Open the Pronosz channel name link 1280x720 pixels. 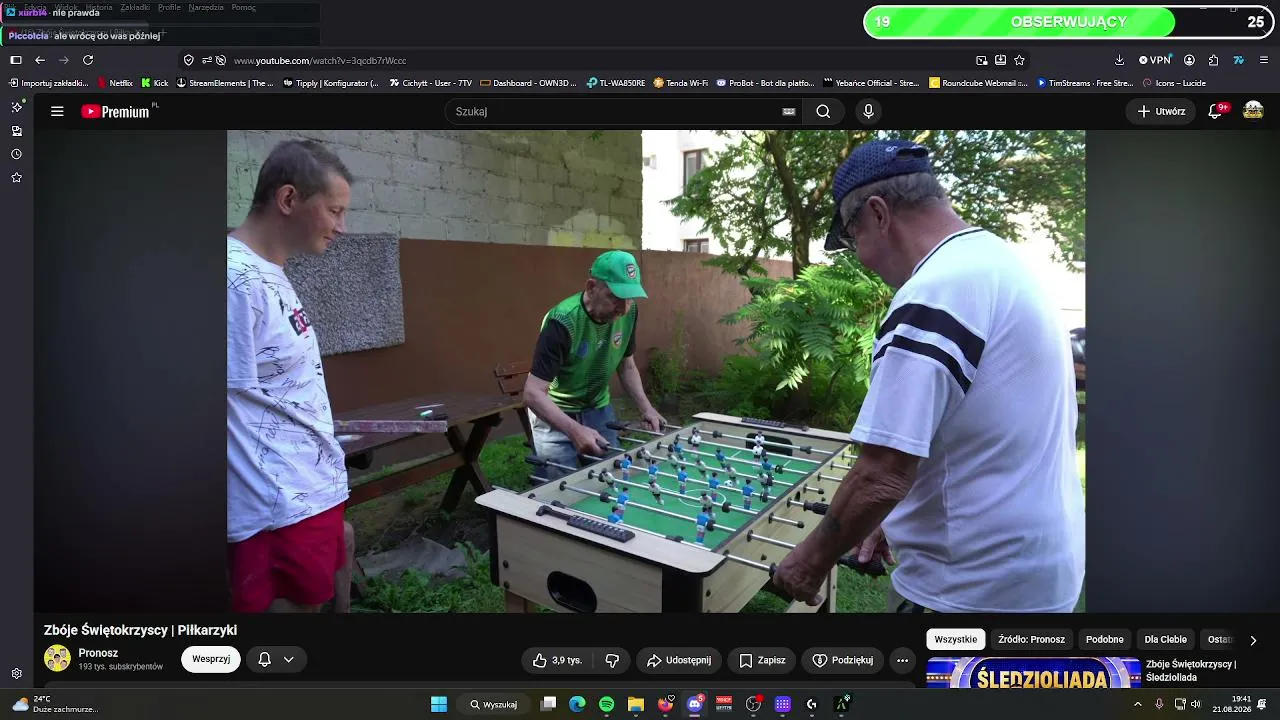tap(98, 653)
